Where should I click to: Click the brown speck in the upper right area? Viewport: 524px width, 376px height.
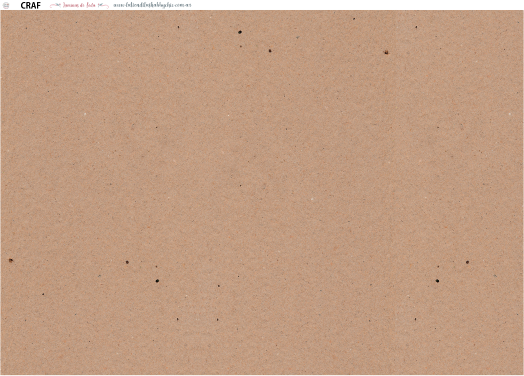(386, 52)
